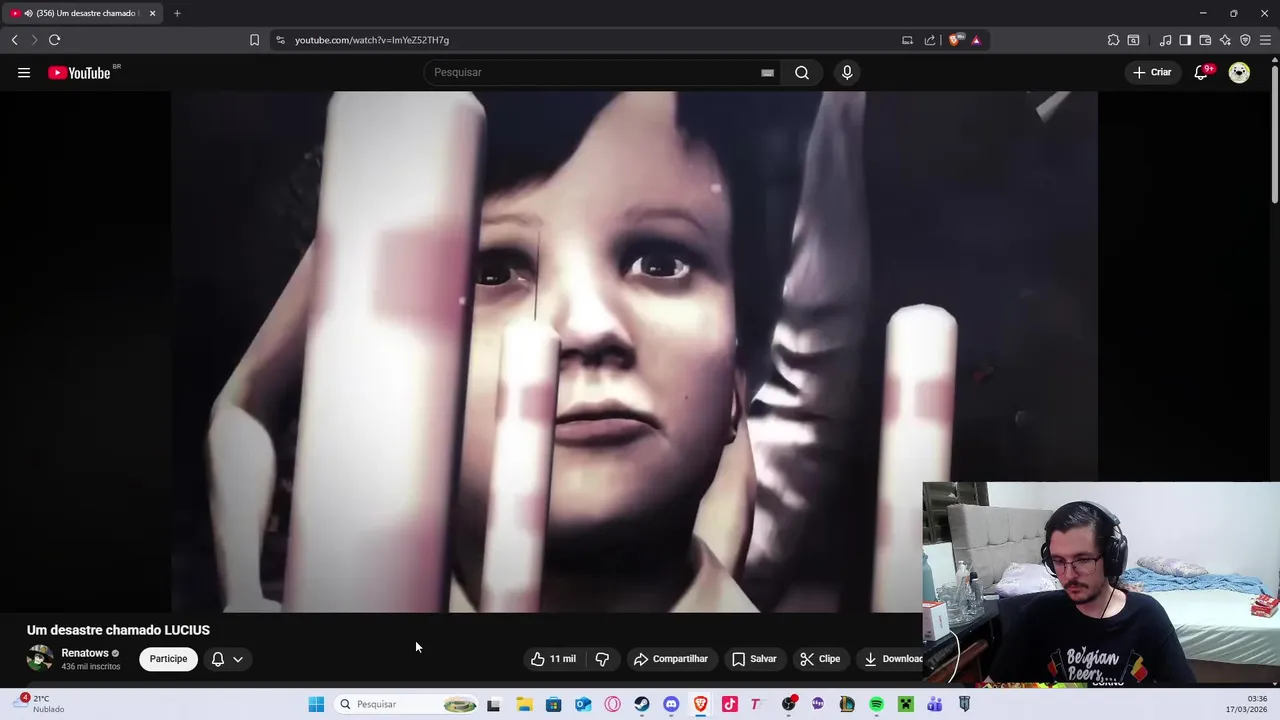Bookmark this page using bookmark icon

254,40
